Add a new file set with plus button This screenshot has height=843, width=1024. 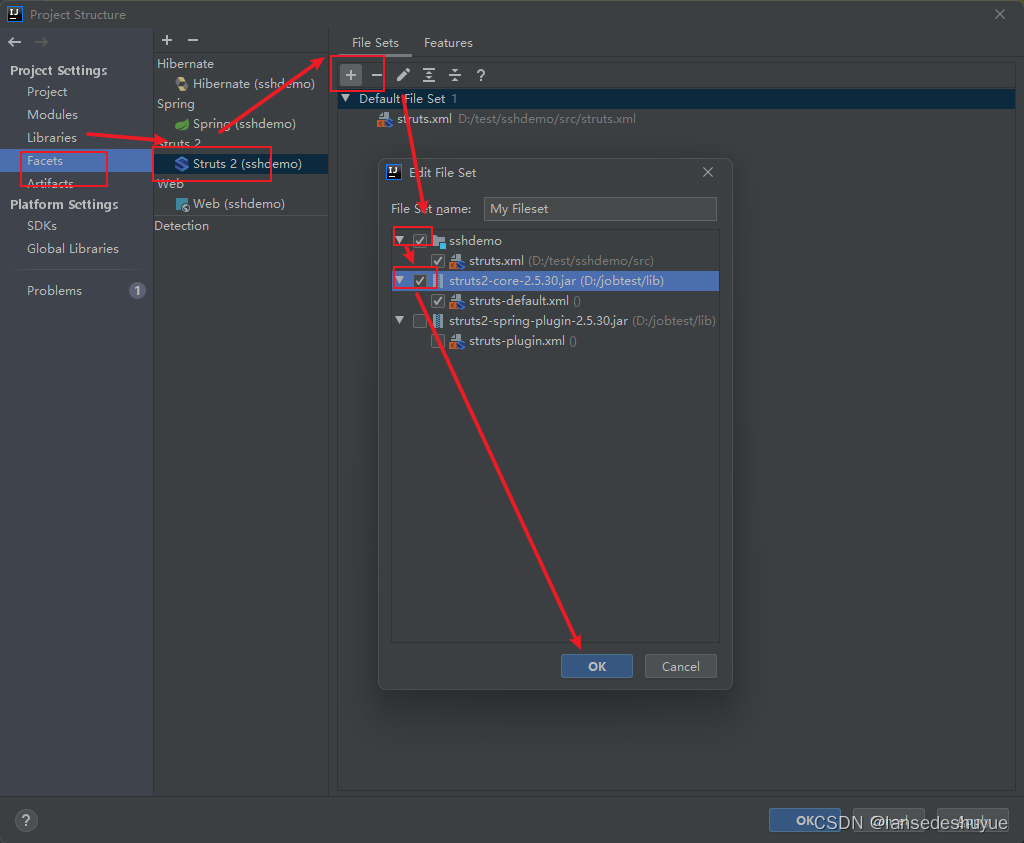tap(351, 75)
